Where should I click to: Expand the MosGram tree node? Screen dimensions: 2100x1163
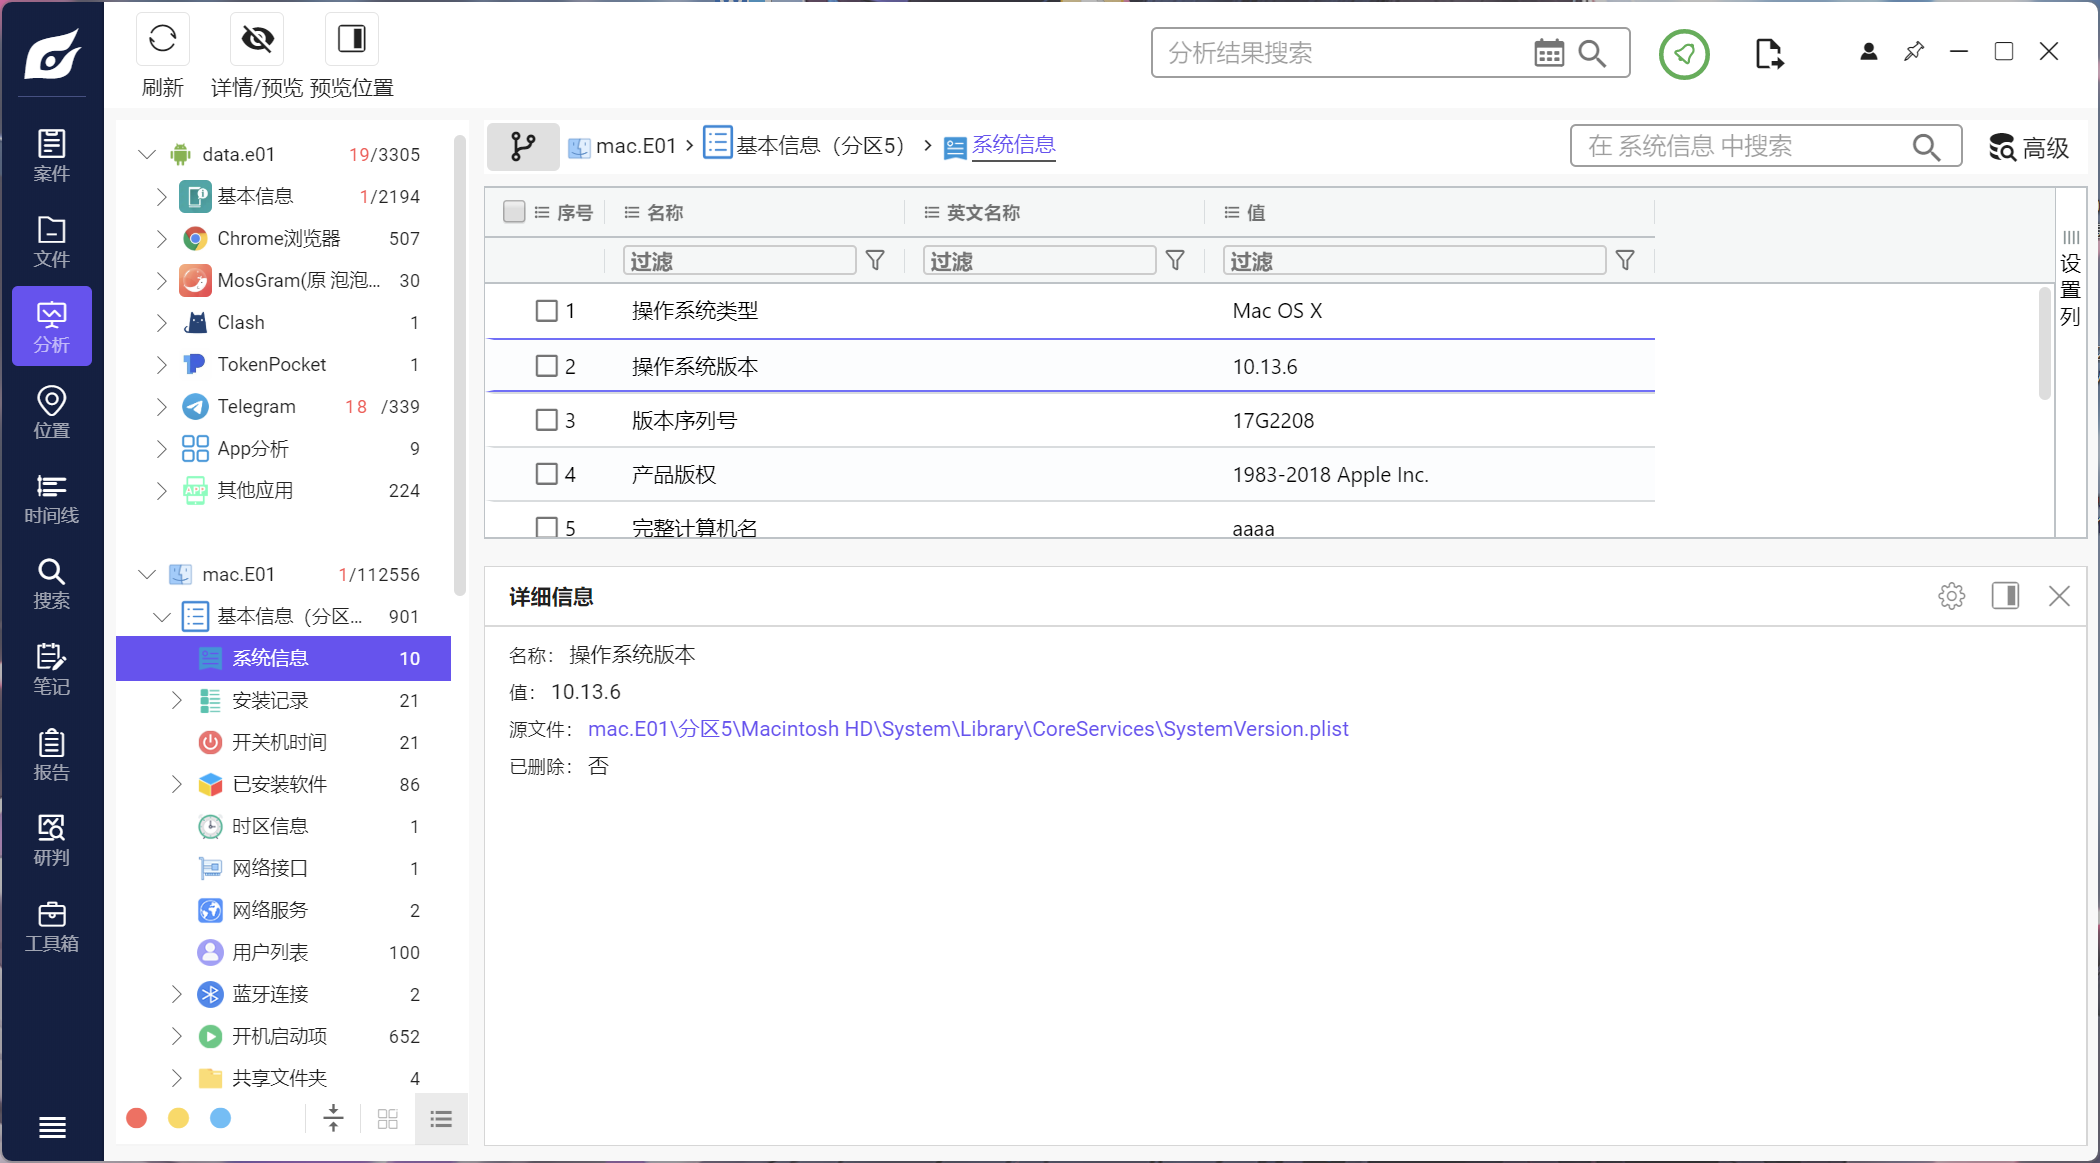point(161,280)
